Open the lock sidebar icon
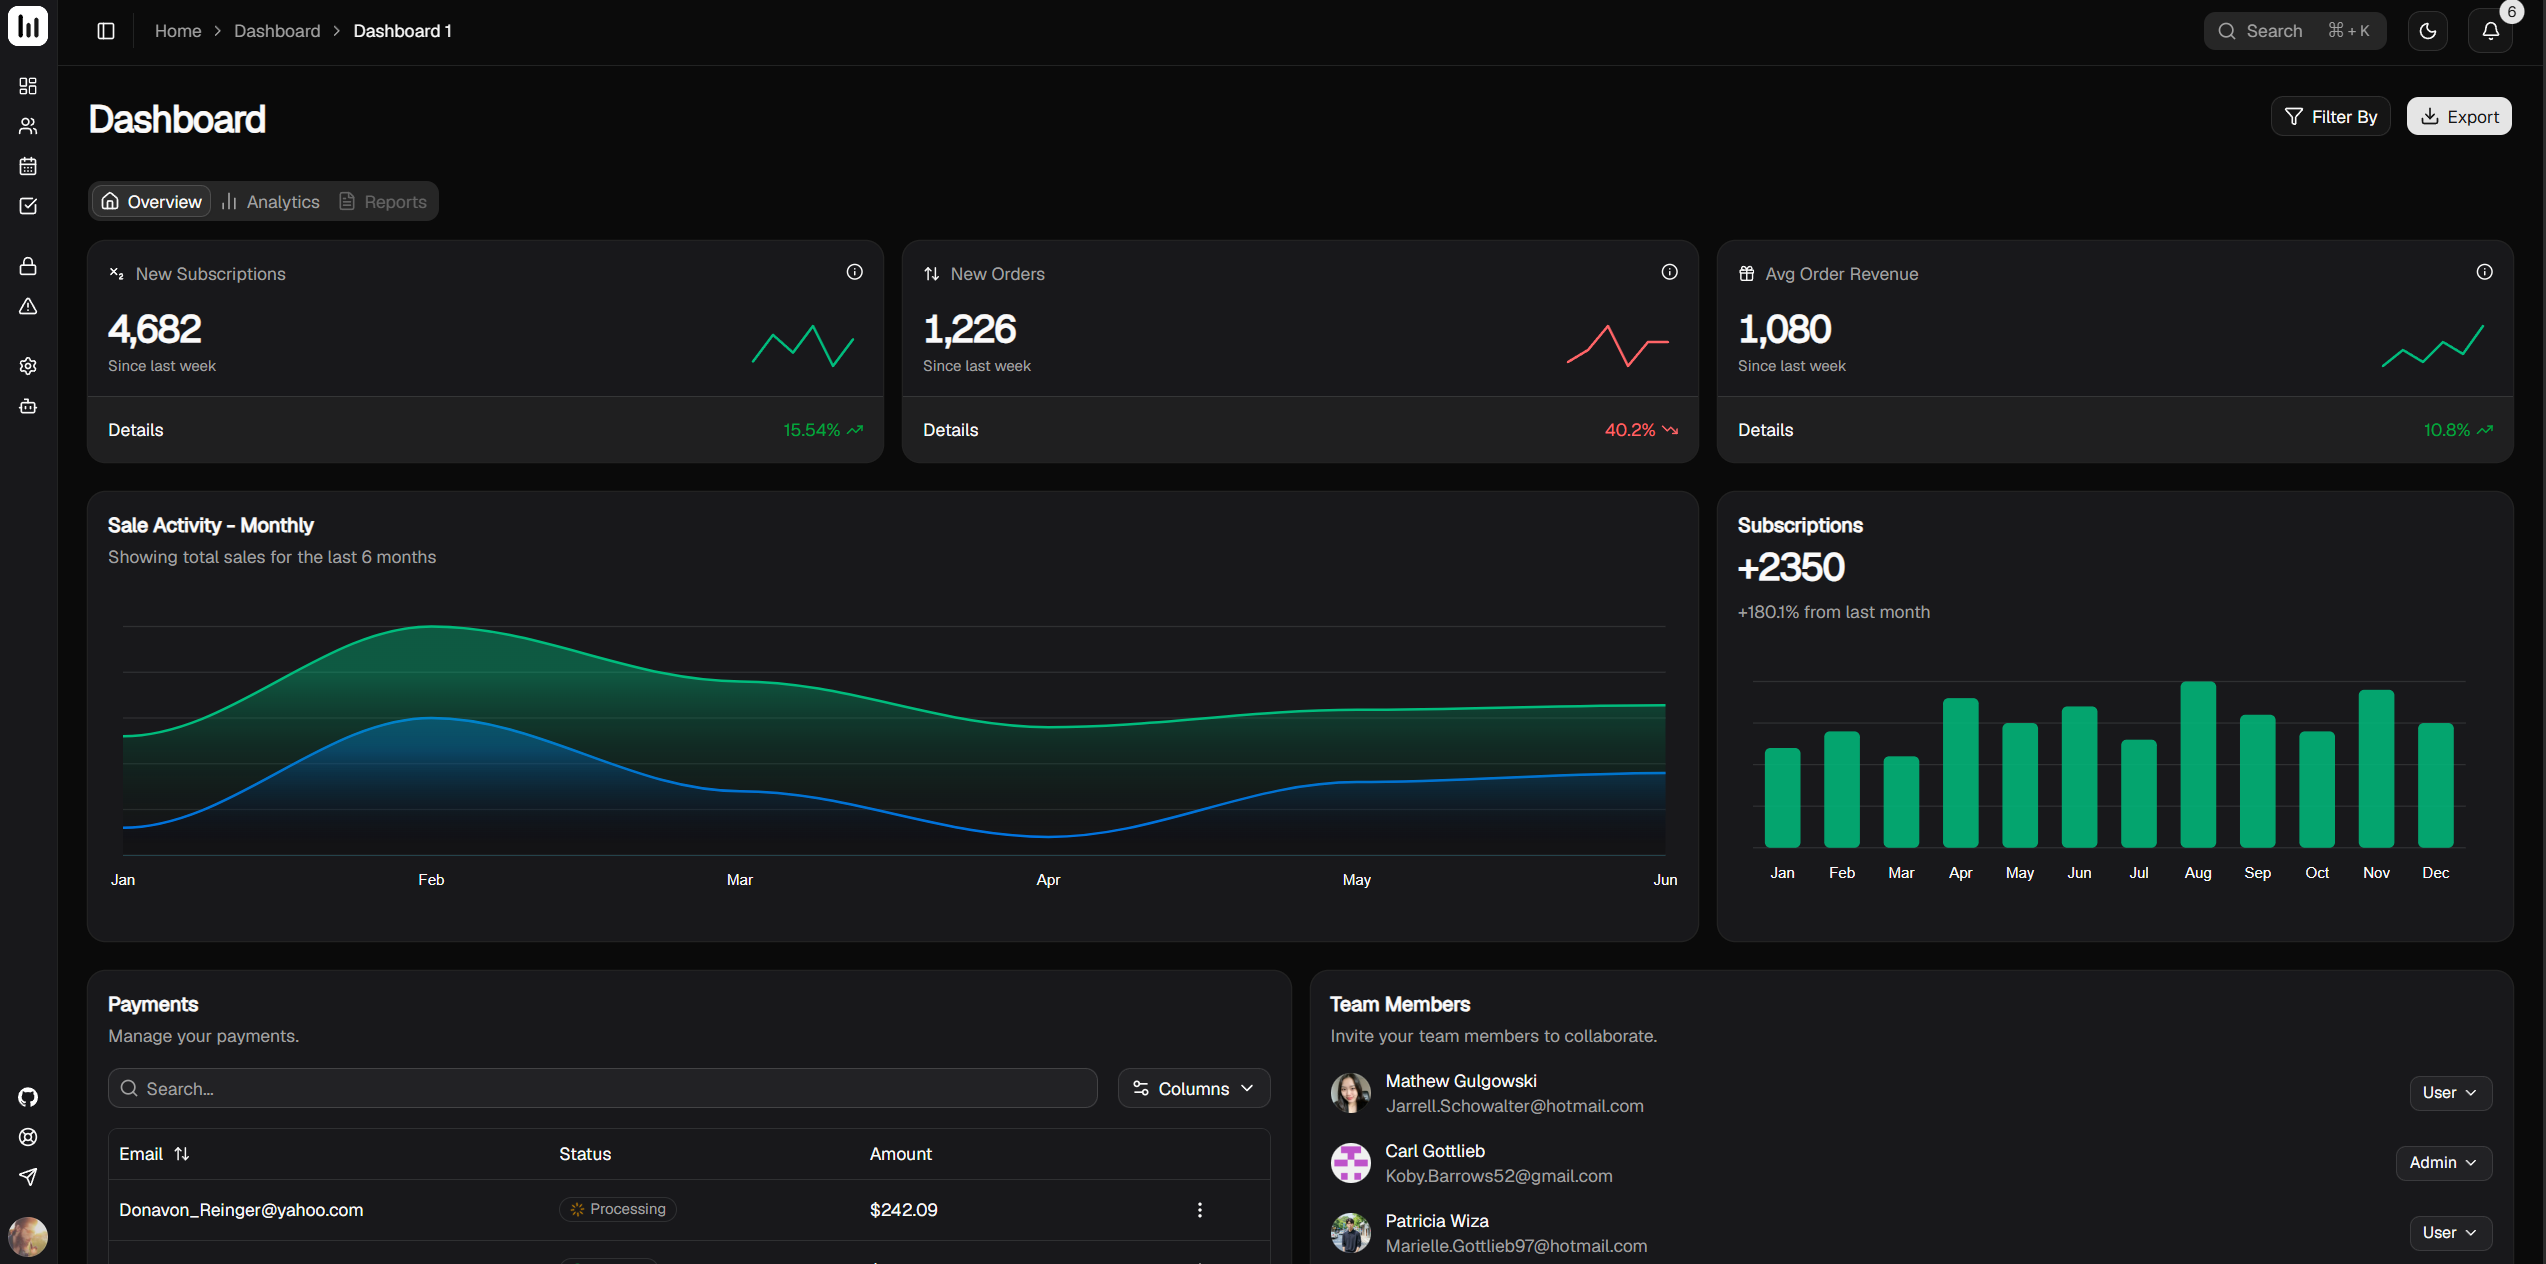The height and width of the screenshot is (1264, 2546). [28, 266]
